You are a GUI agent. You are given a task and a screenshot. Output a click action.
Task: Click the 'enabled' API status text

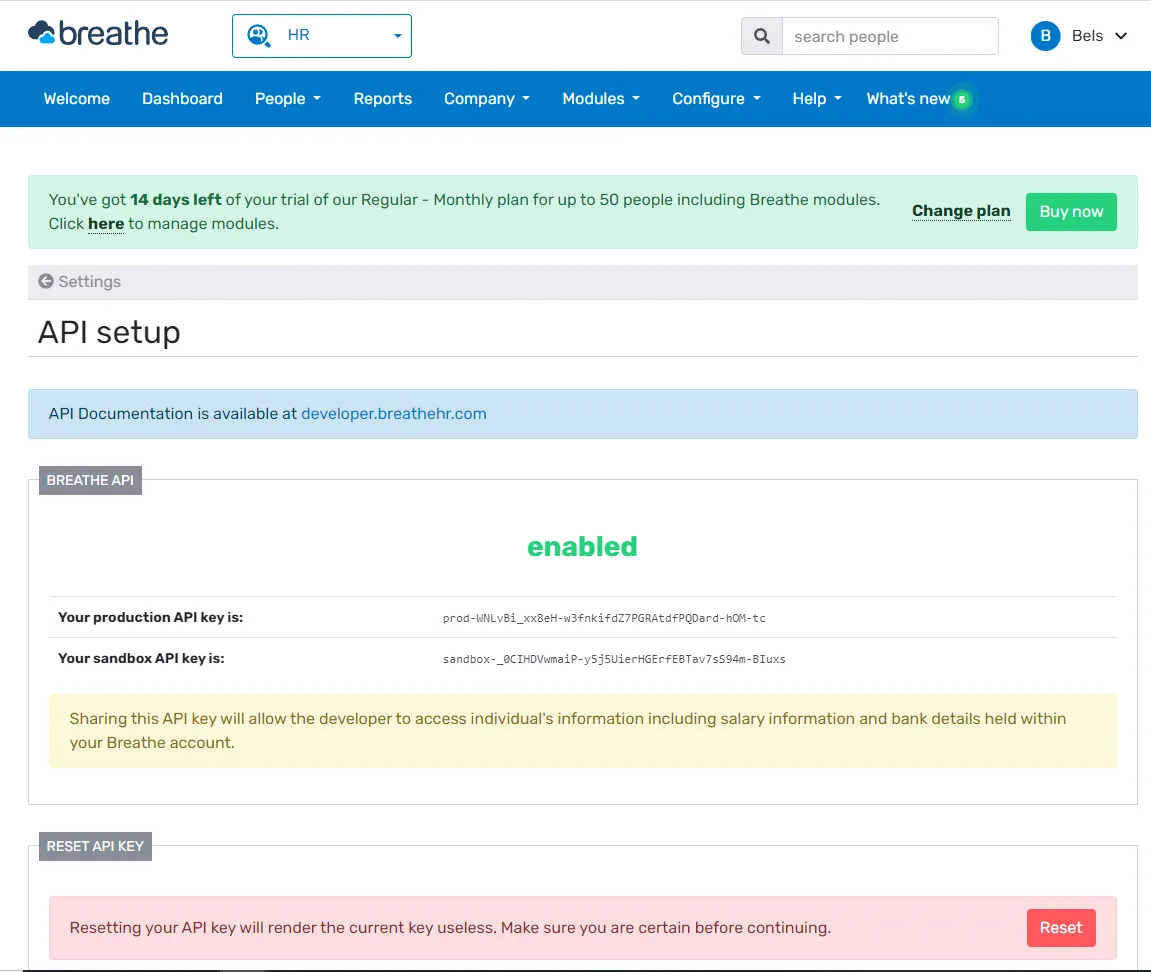point(582,546)
